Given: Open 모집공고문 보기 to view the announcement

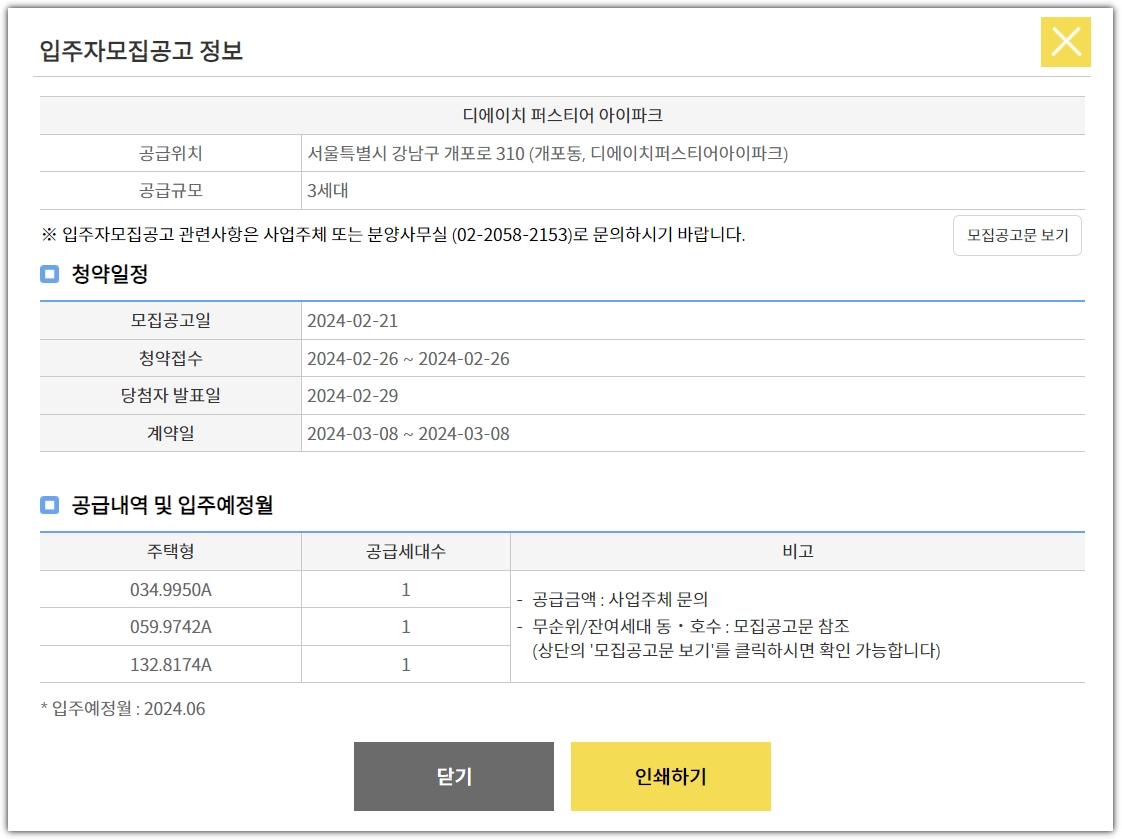Looking at the screenshot, I should (x=1018, y=236).
